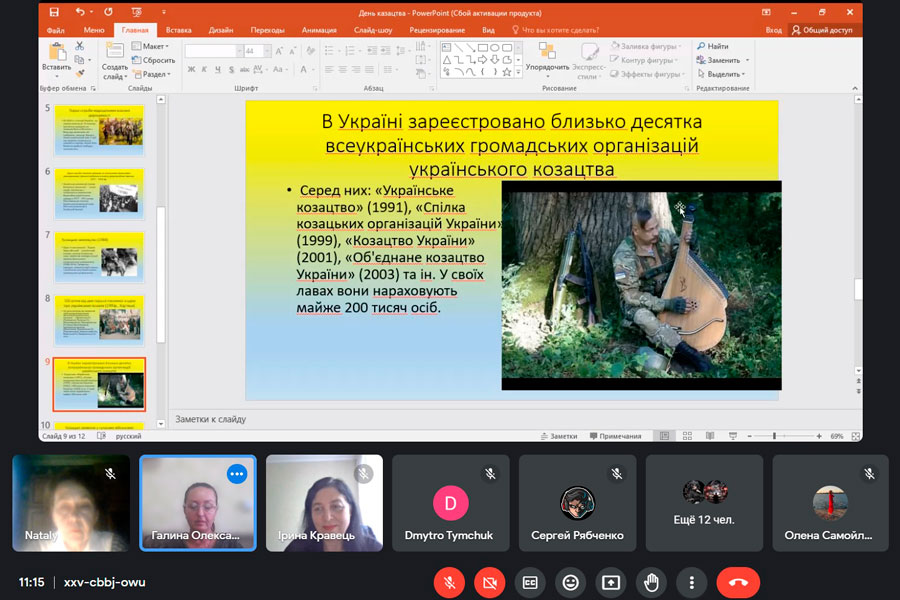Expand the Макет layout dropdown
Image resolution: width=900 pixels, height=600 pixels.
tap(153, 46)
